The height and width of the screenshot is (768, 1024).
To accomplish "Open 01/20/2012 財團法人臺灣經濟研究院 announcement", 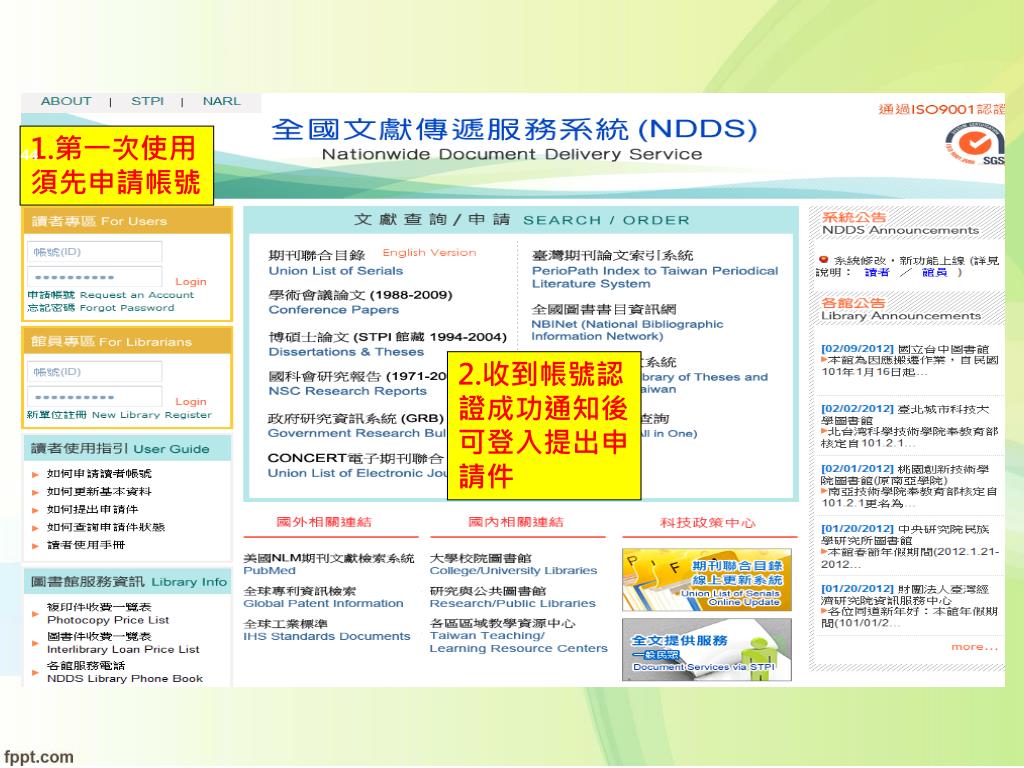I will 910,606.
